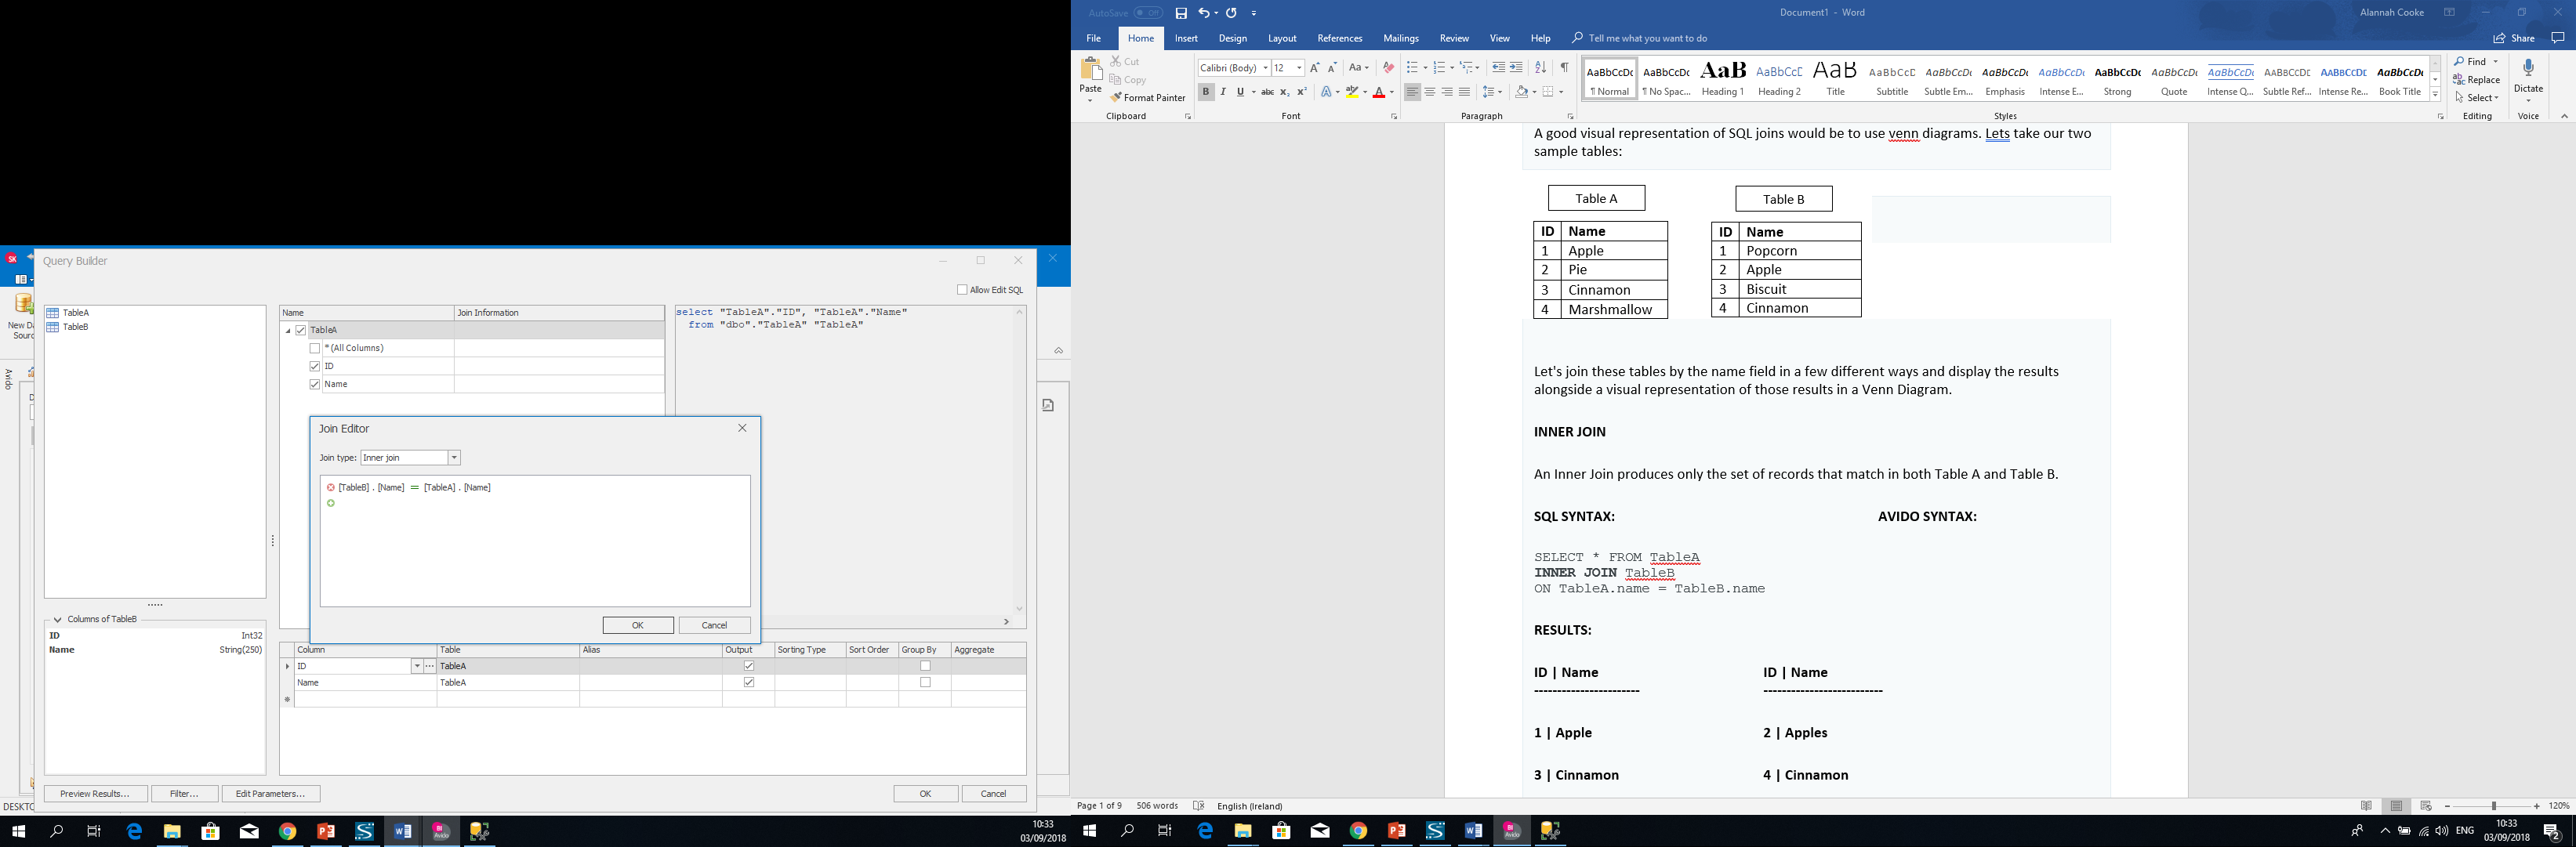Screen dimensions: 2576x847
Task: Click Edit Parameters... button
Action: (x=270, y=794)
